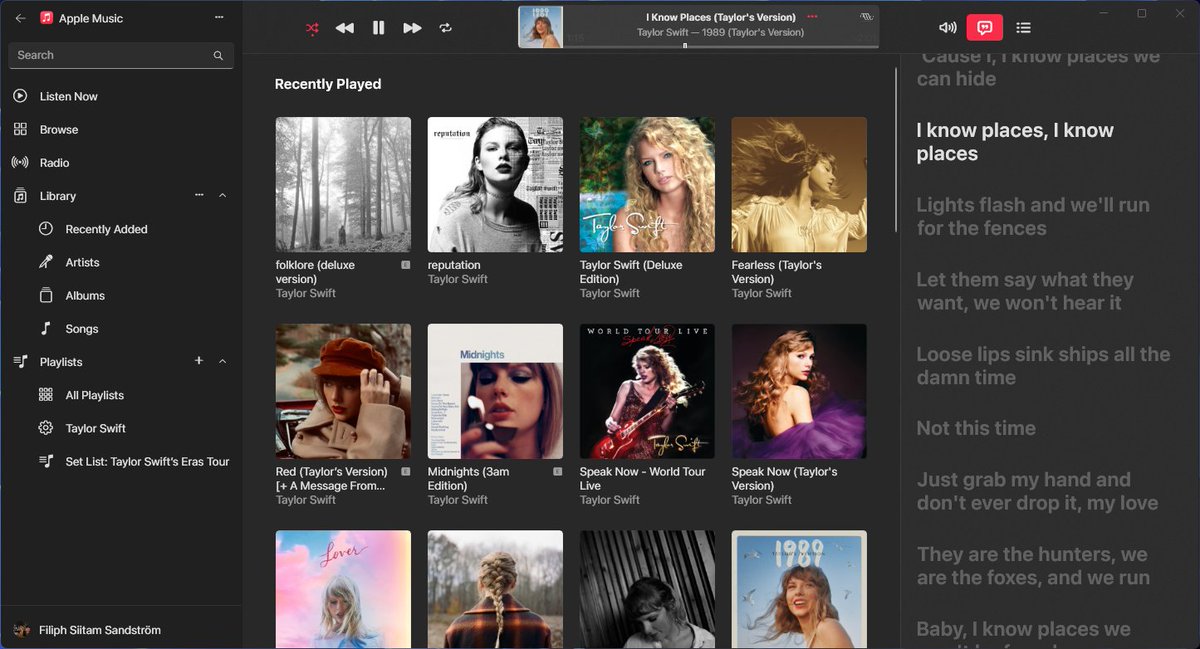Image resolution: width=1200 pixels, height=649 pixels.
Task: Open the reputation album cover
Action: (495, 185)
